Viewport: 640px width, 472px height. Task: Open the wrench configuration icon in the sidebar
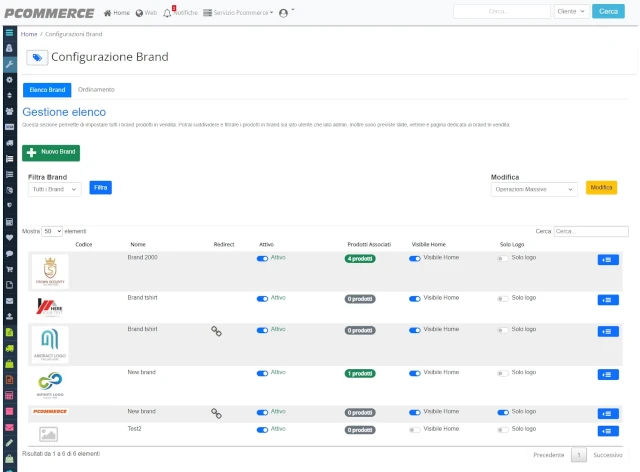9,64
